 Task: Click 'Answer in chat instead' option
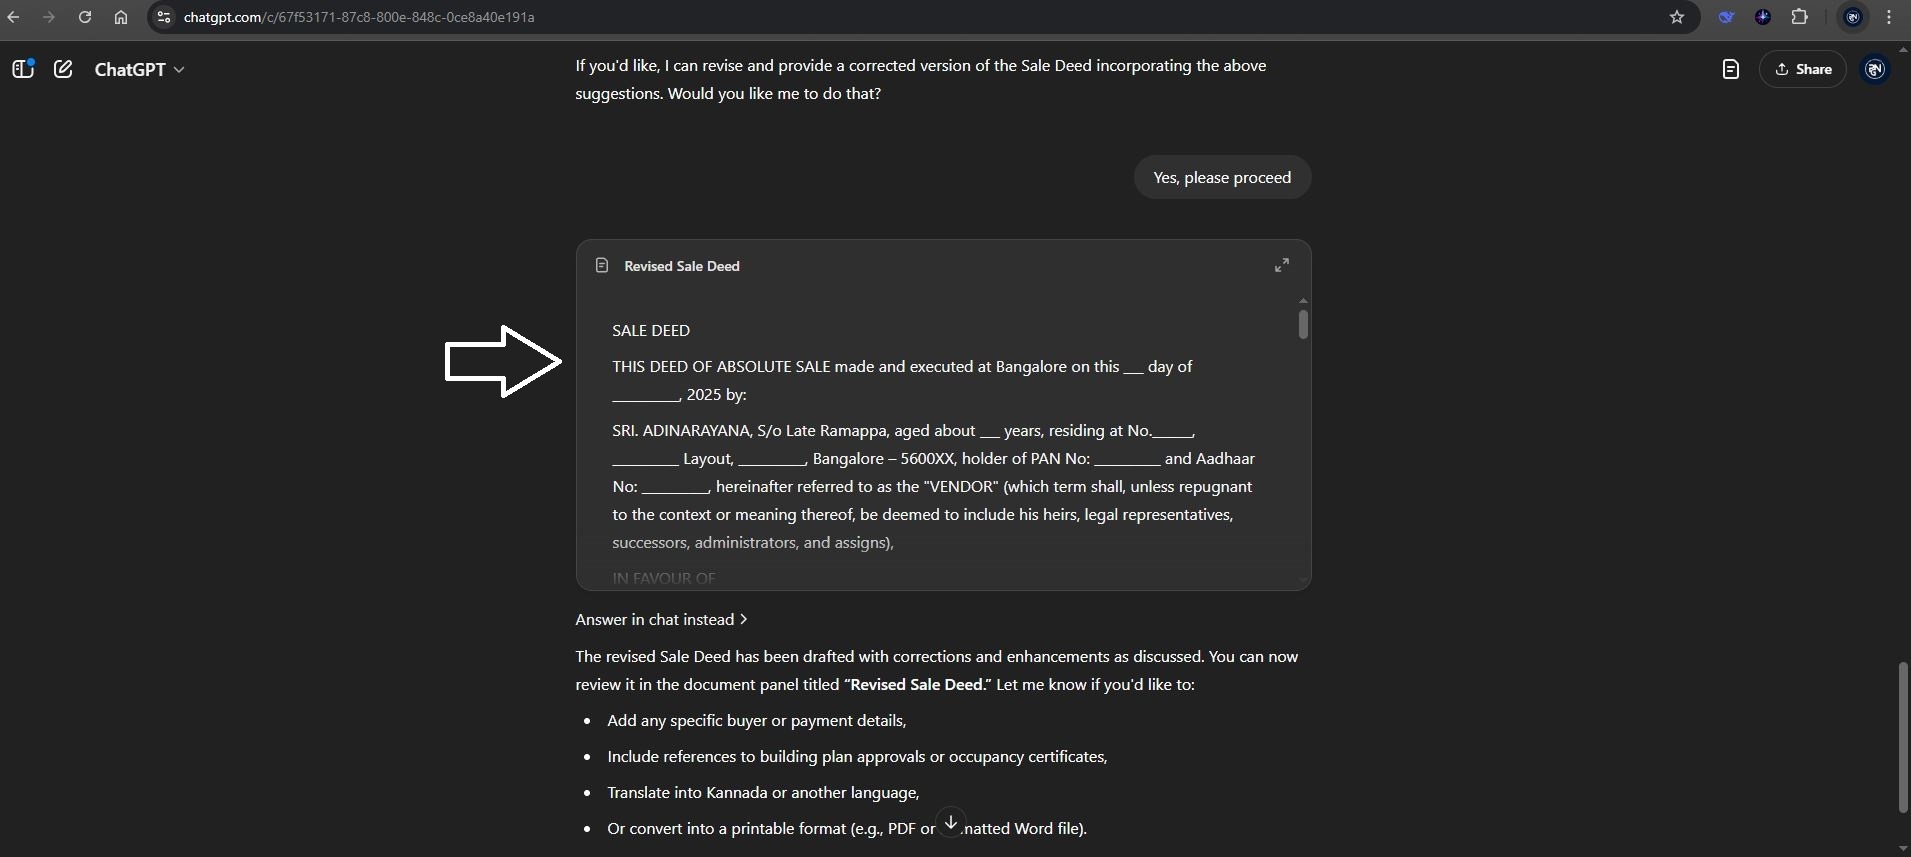click(661, 620)
